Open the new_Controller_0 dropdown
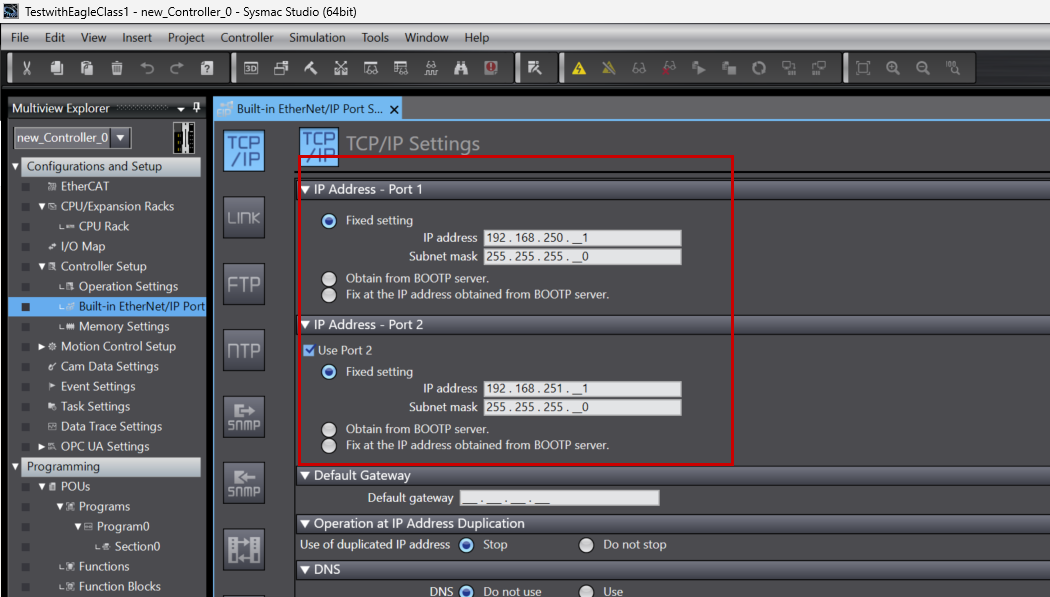 (x=121, y=138)
